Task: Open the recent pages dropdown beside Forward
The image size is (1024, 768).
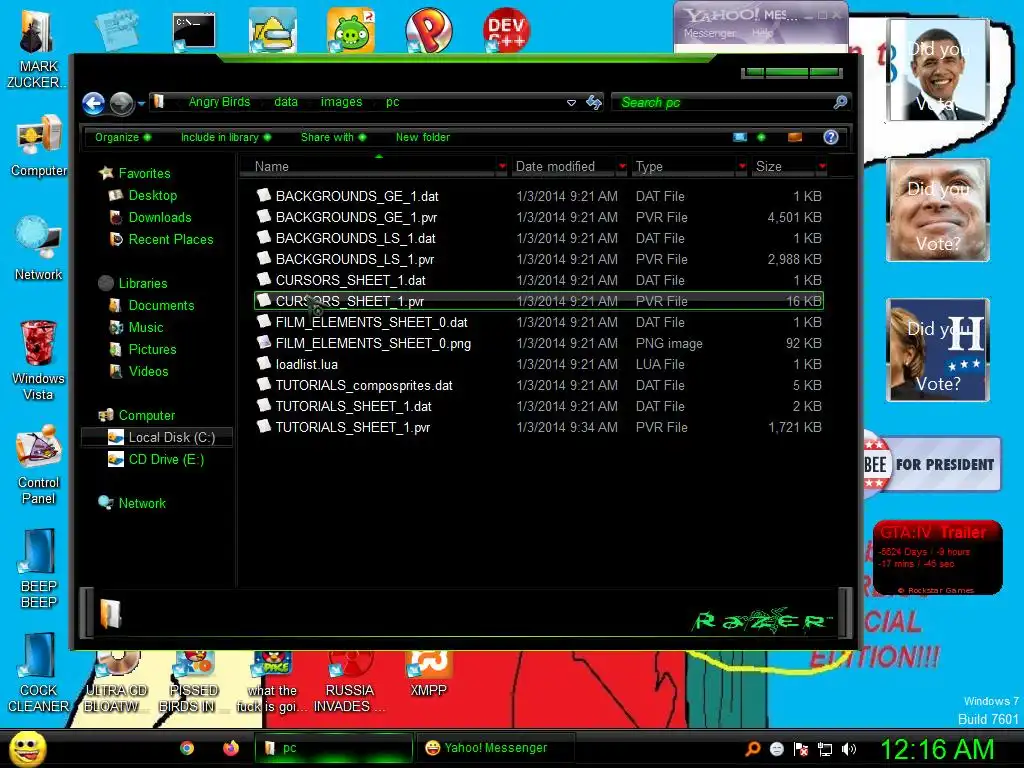Action: coord(141,104)
